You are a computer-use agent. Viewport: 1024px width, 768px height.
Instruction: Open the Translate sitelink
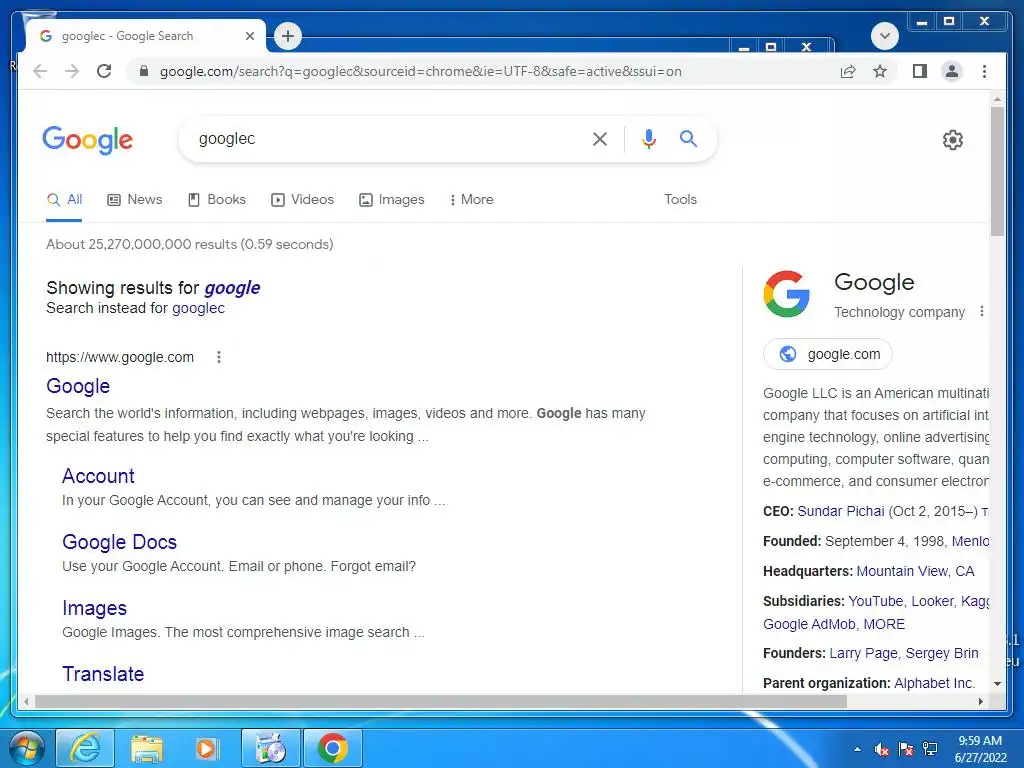[103, 674]
